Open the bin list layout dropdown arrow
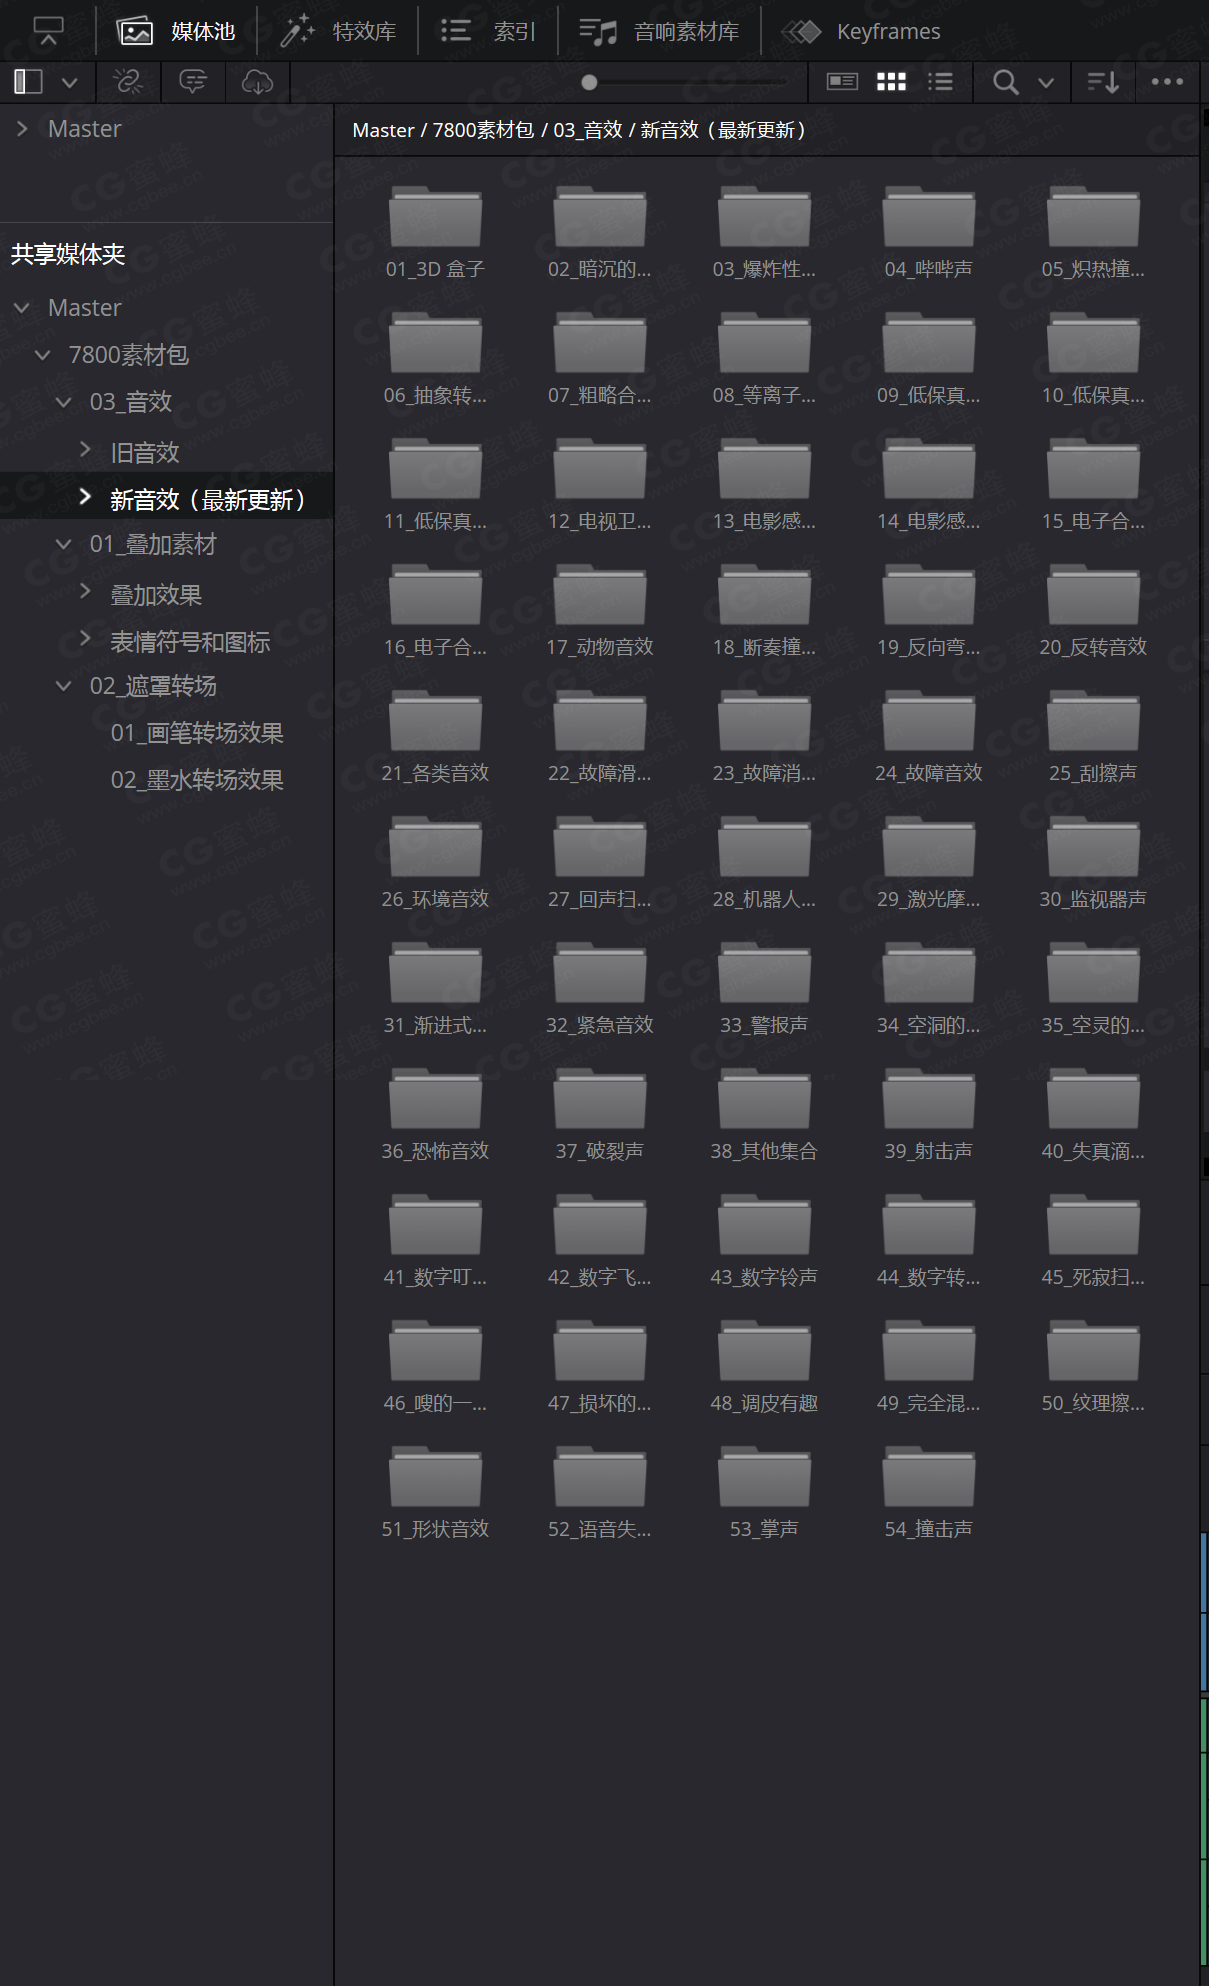Image resolution: width=1209 pixels, height=1986 pixels. tap(69, 82)
